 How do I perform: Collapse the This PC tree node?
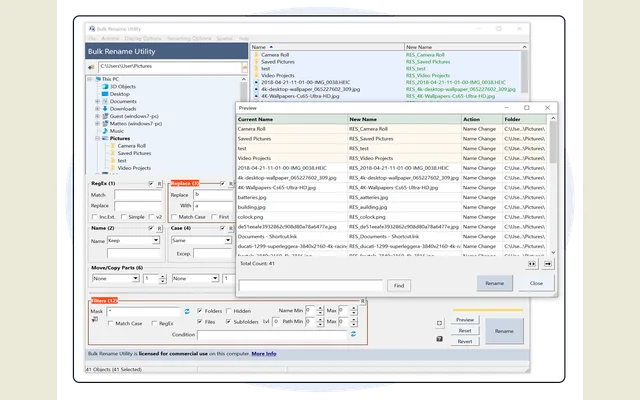pos(90,79)
